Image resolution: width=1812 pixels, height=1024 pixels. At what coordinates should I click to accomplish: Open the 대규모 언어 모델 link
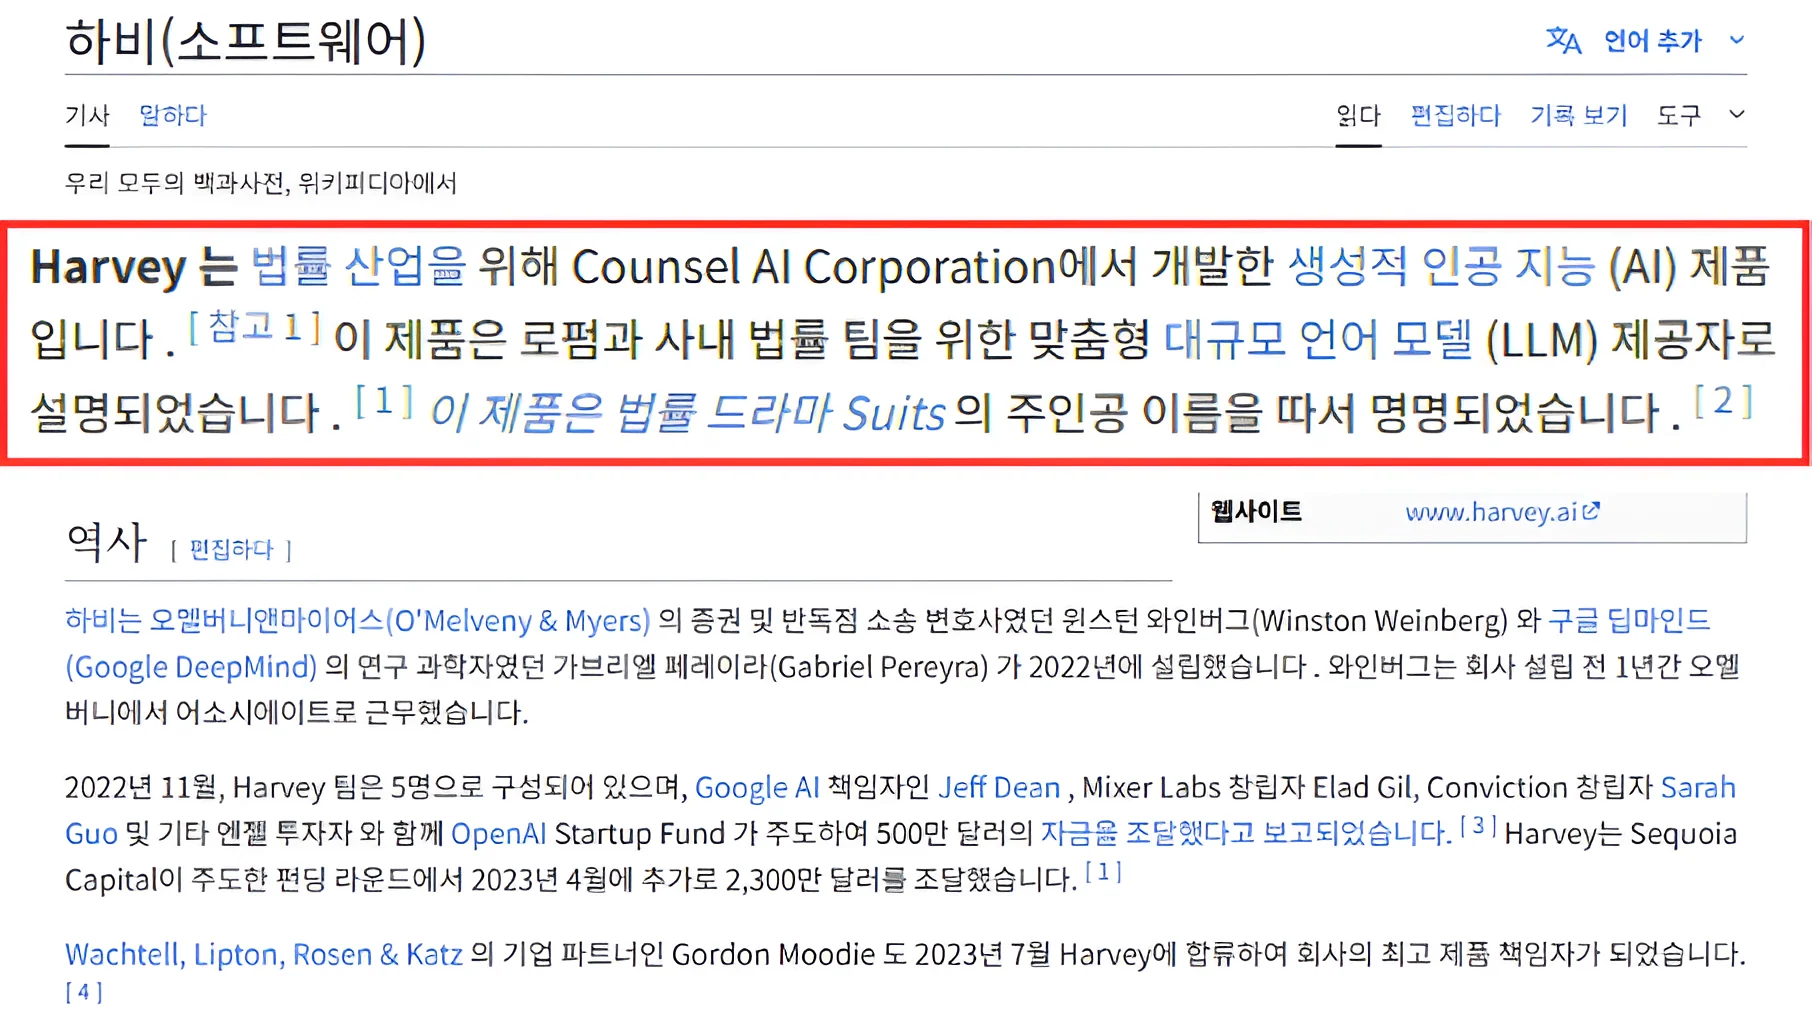[x=1318, y=340]
